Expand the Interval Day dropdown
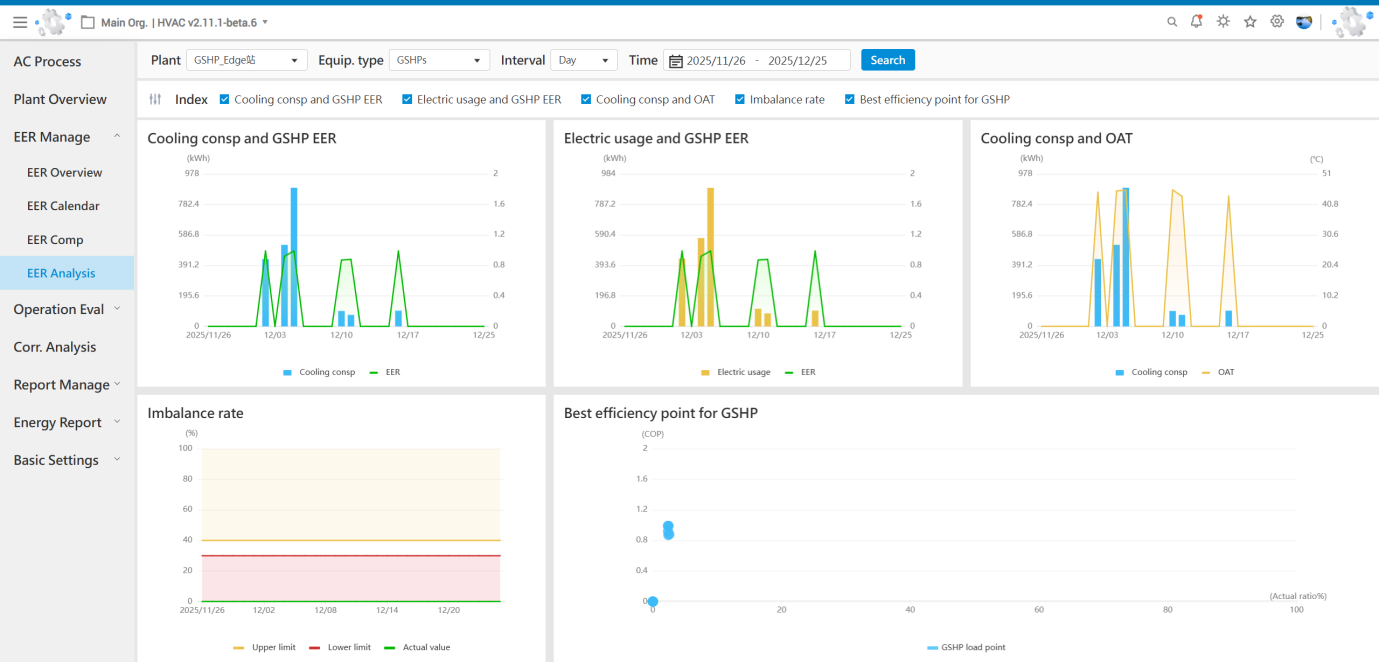The image size is (1379, 662). point(584,60)
